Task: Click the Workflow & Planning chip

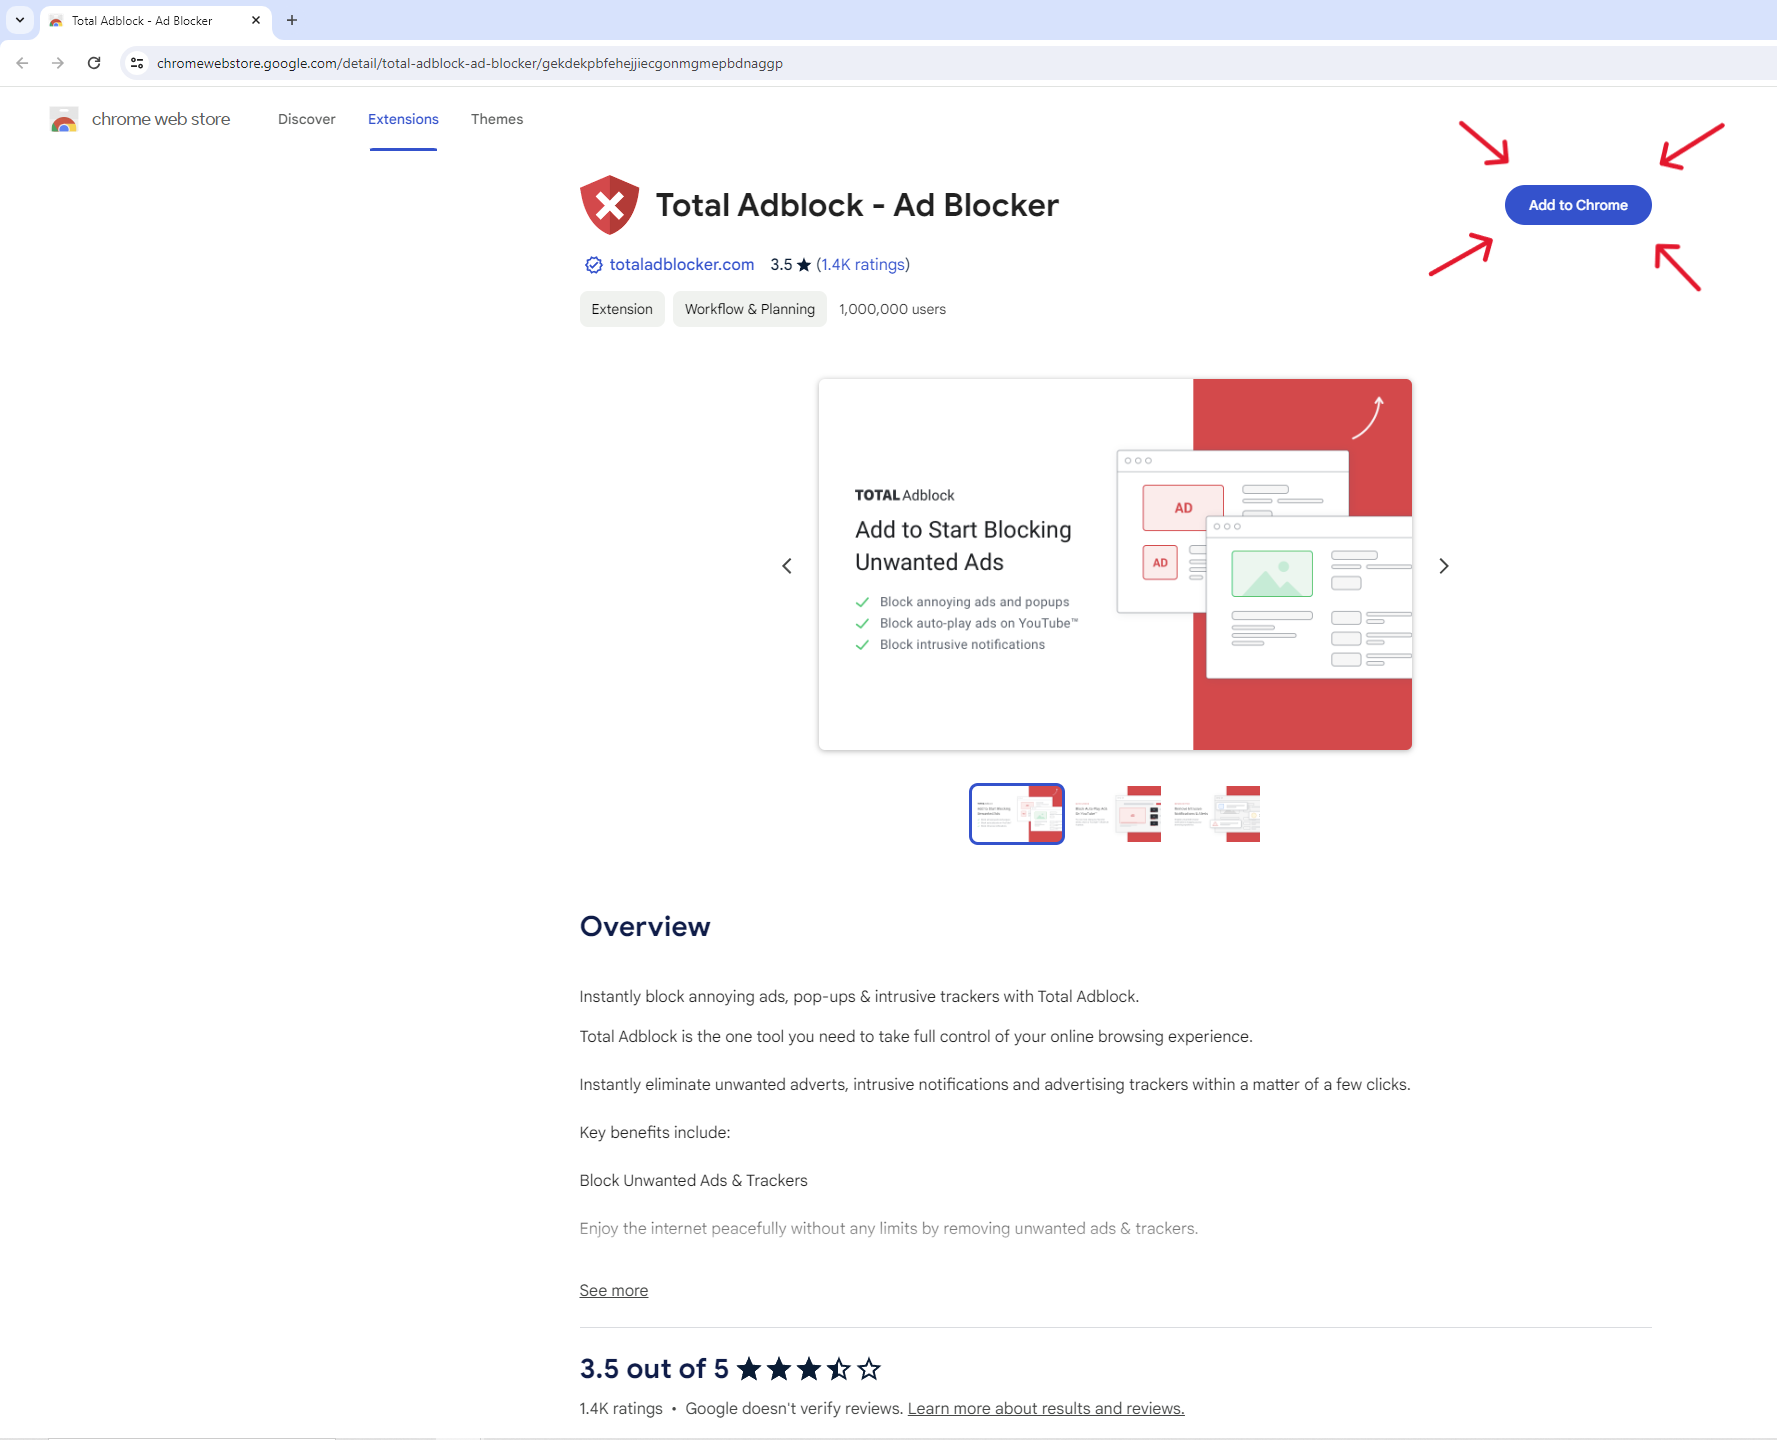Action: tap(750, 309)
